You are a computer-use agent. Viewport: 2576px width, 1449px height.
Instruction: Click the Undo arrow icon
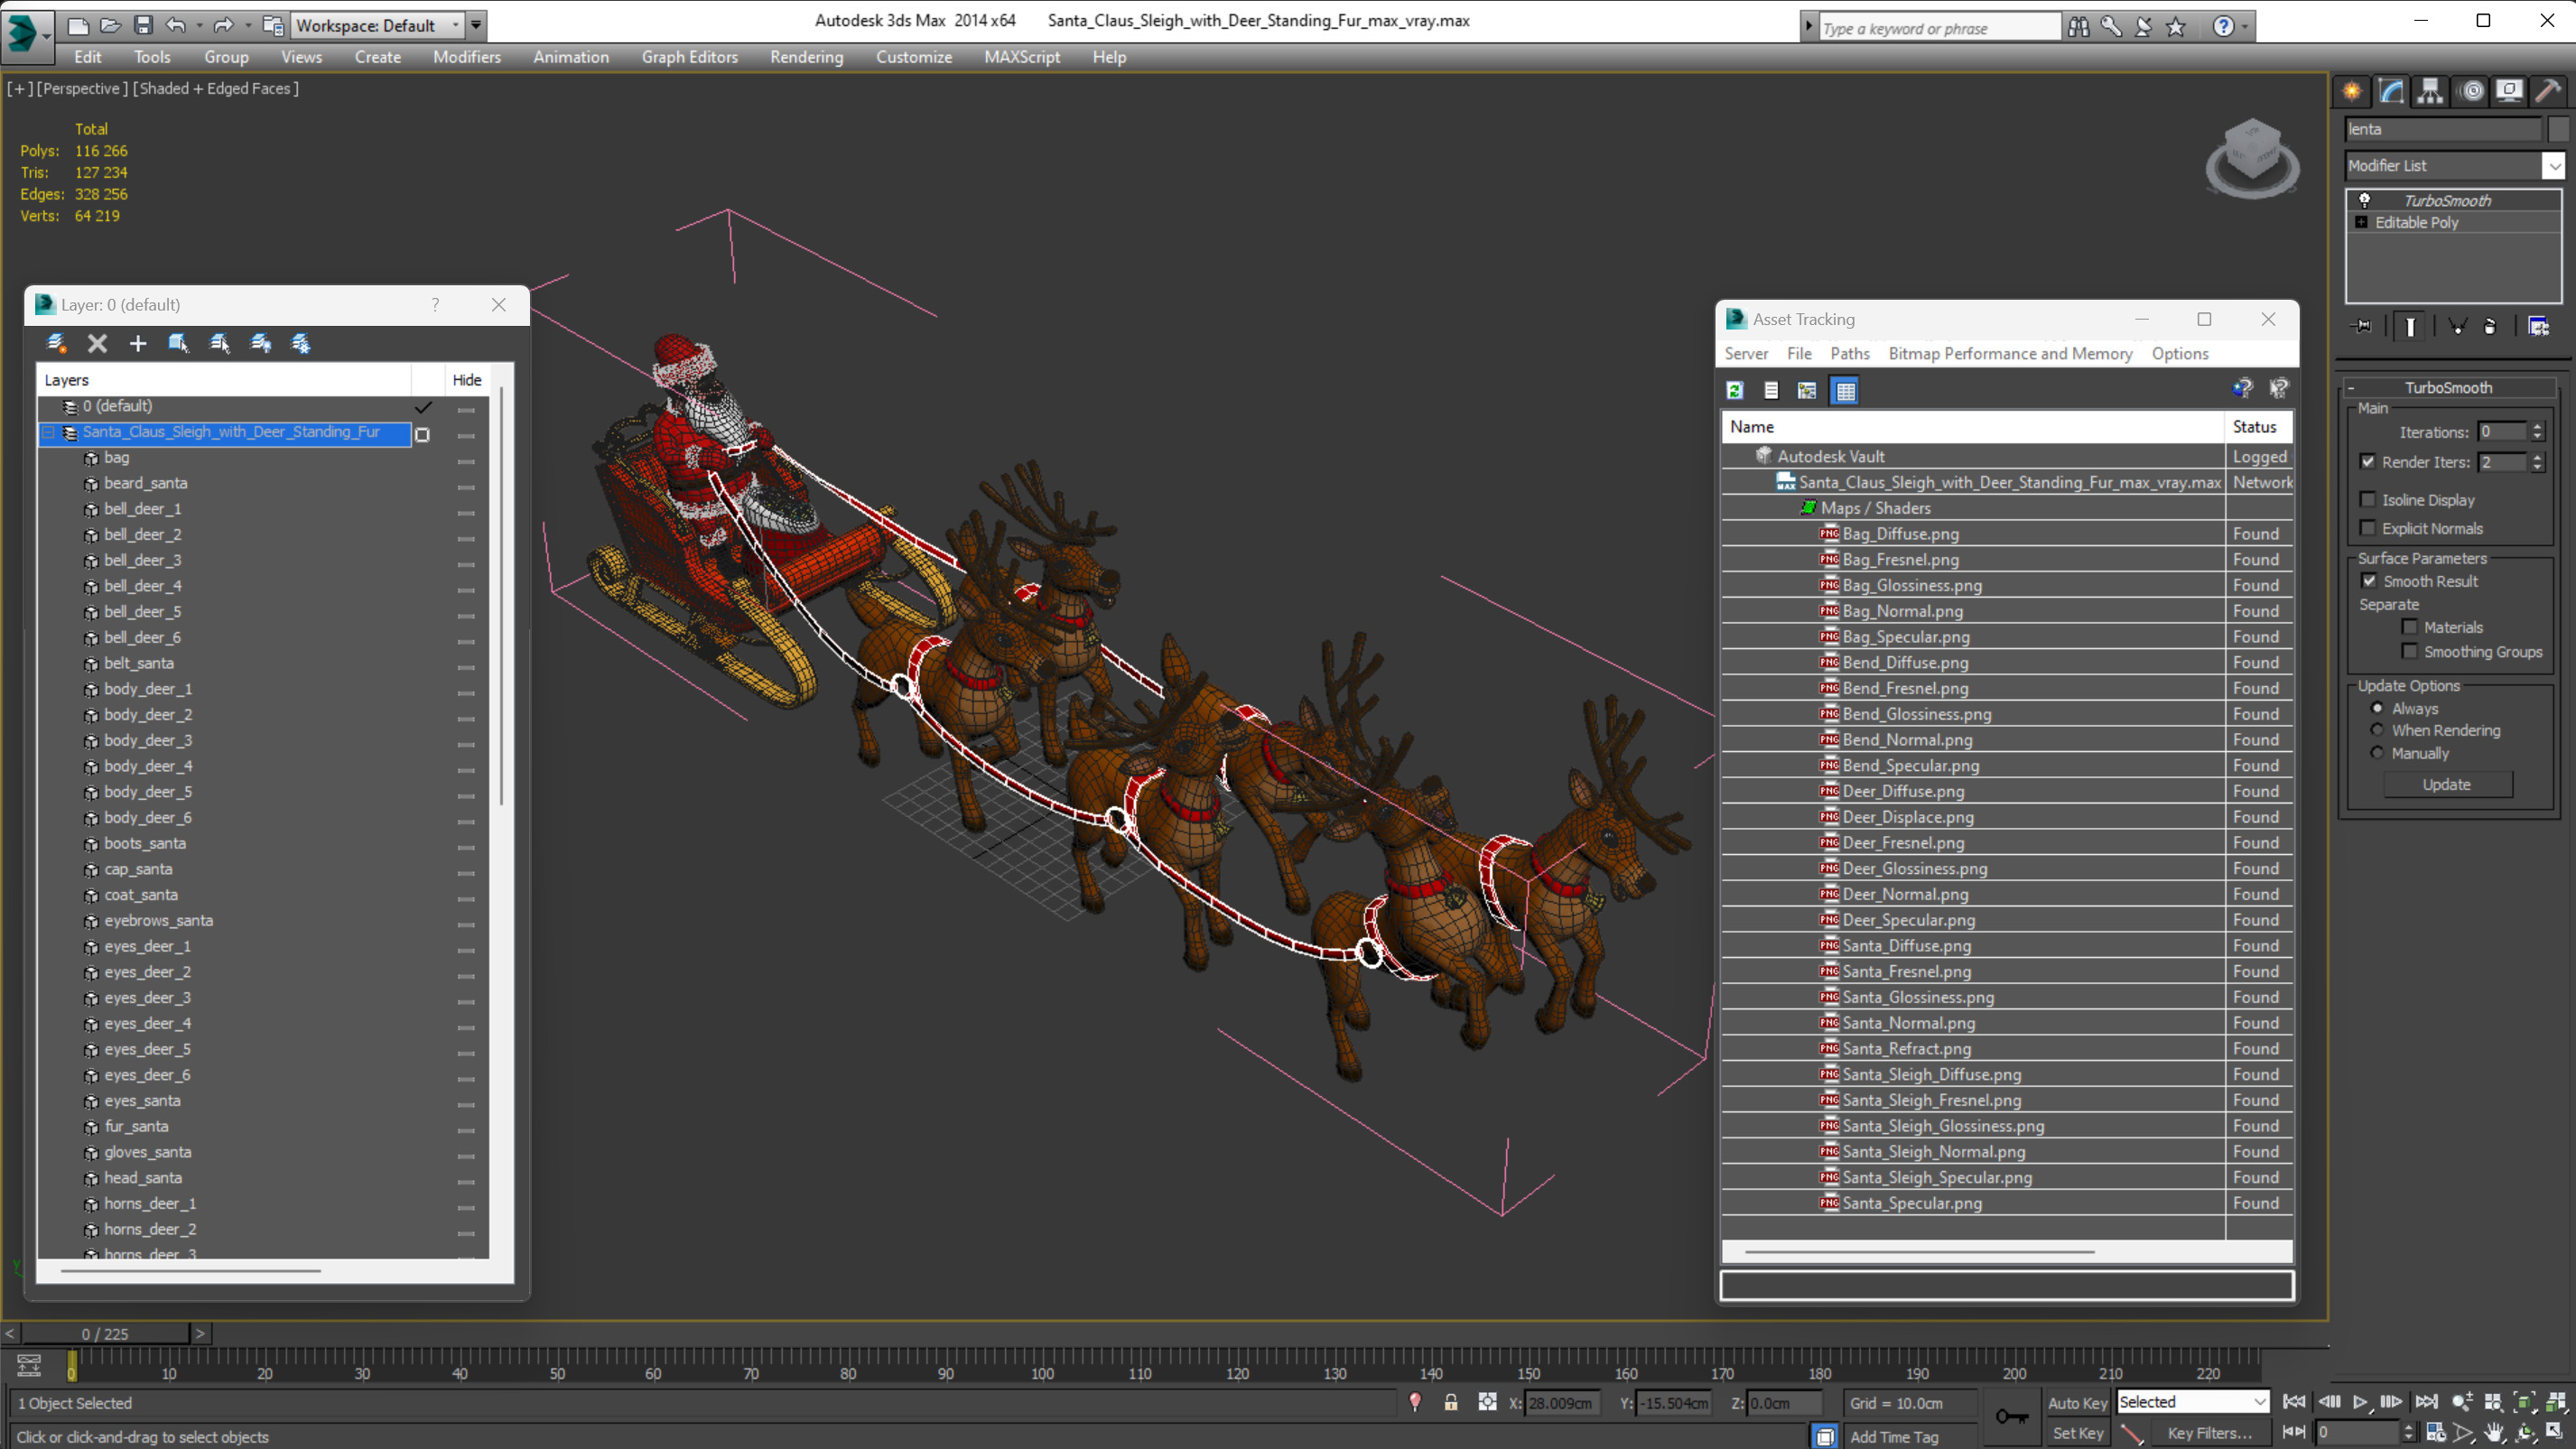pos(176,25)
